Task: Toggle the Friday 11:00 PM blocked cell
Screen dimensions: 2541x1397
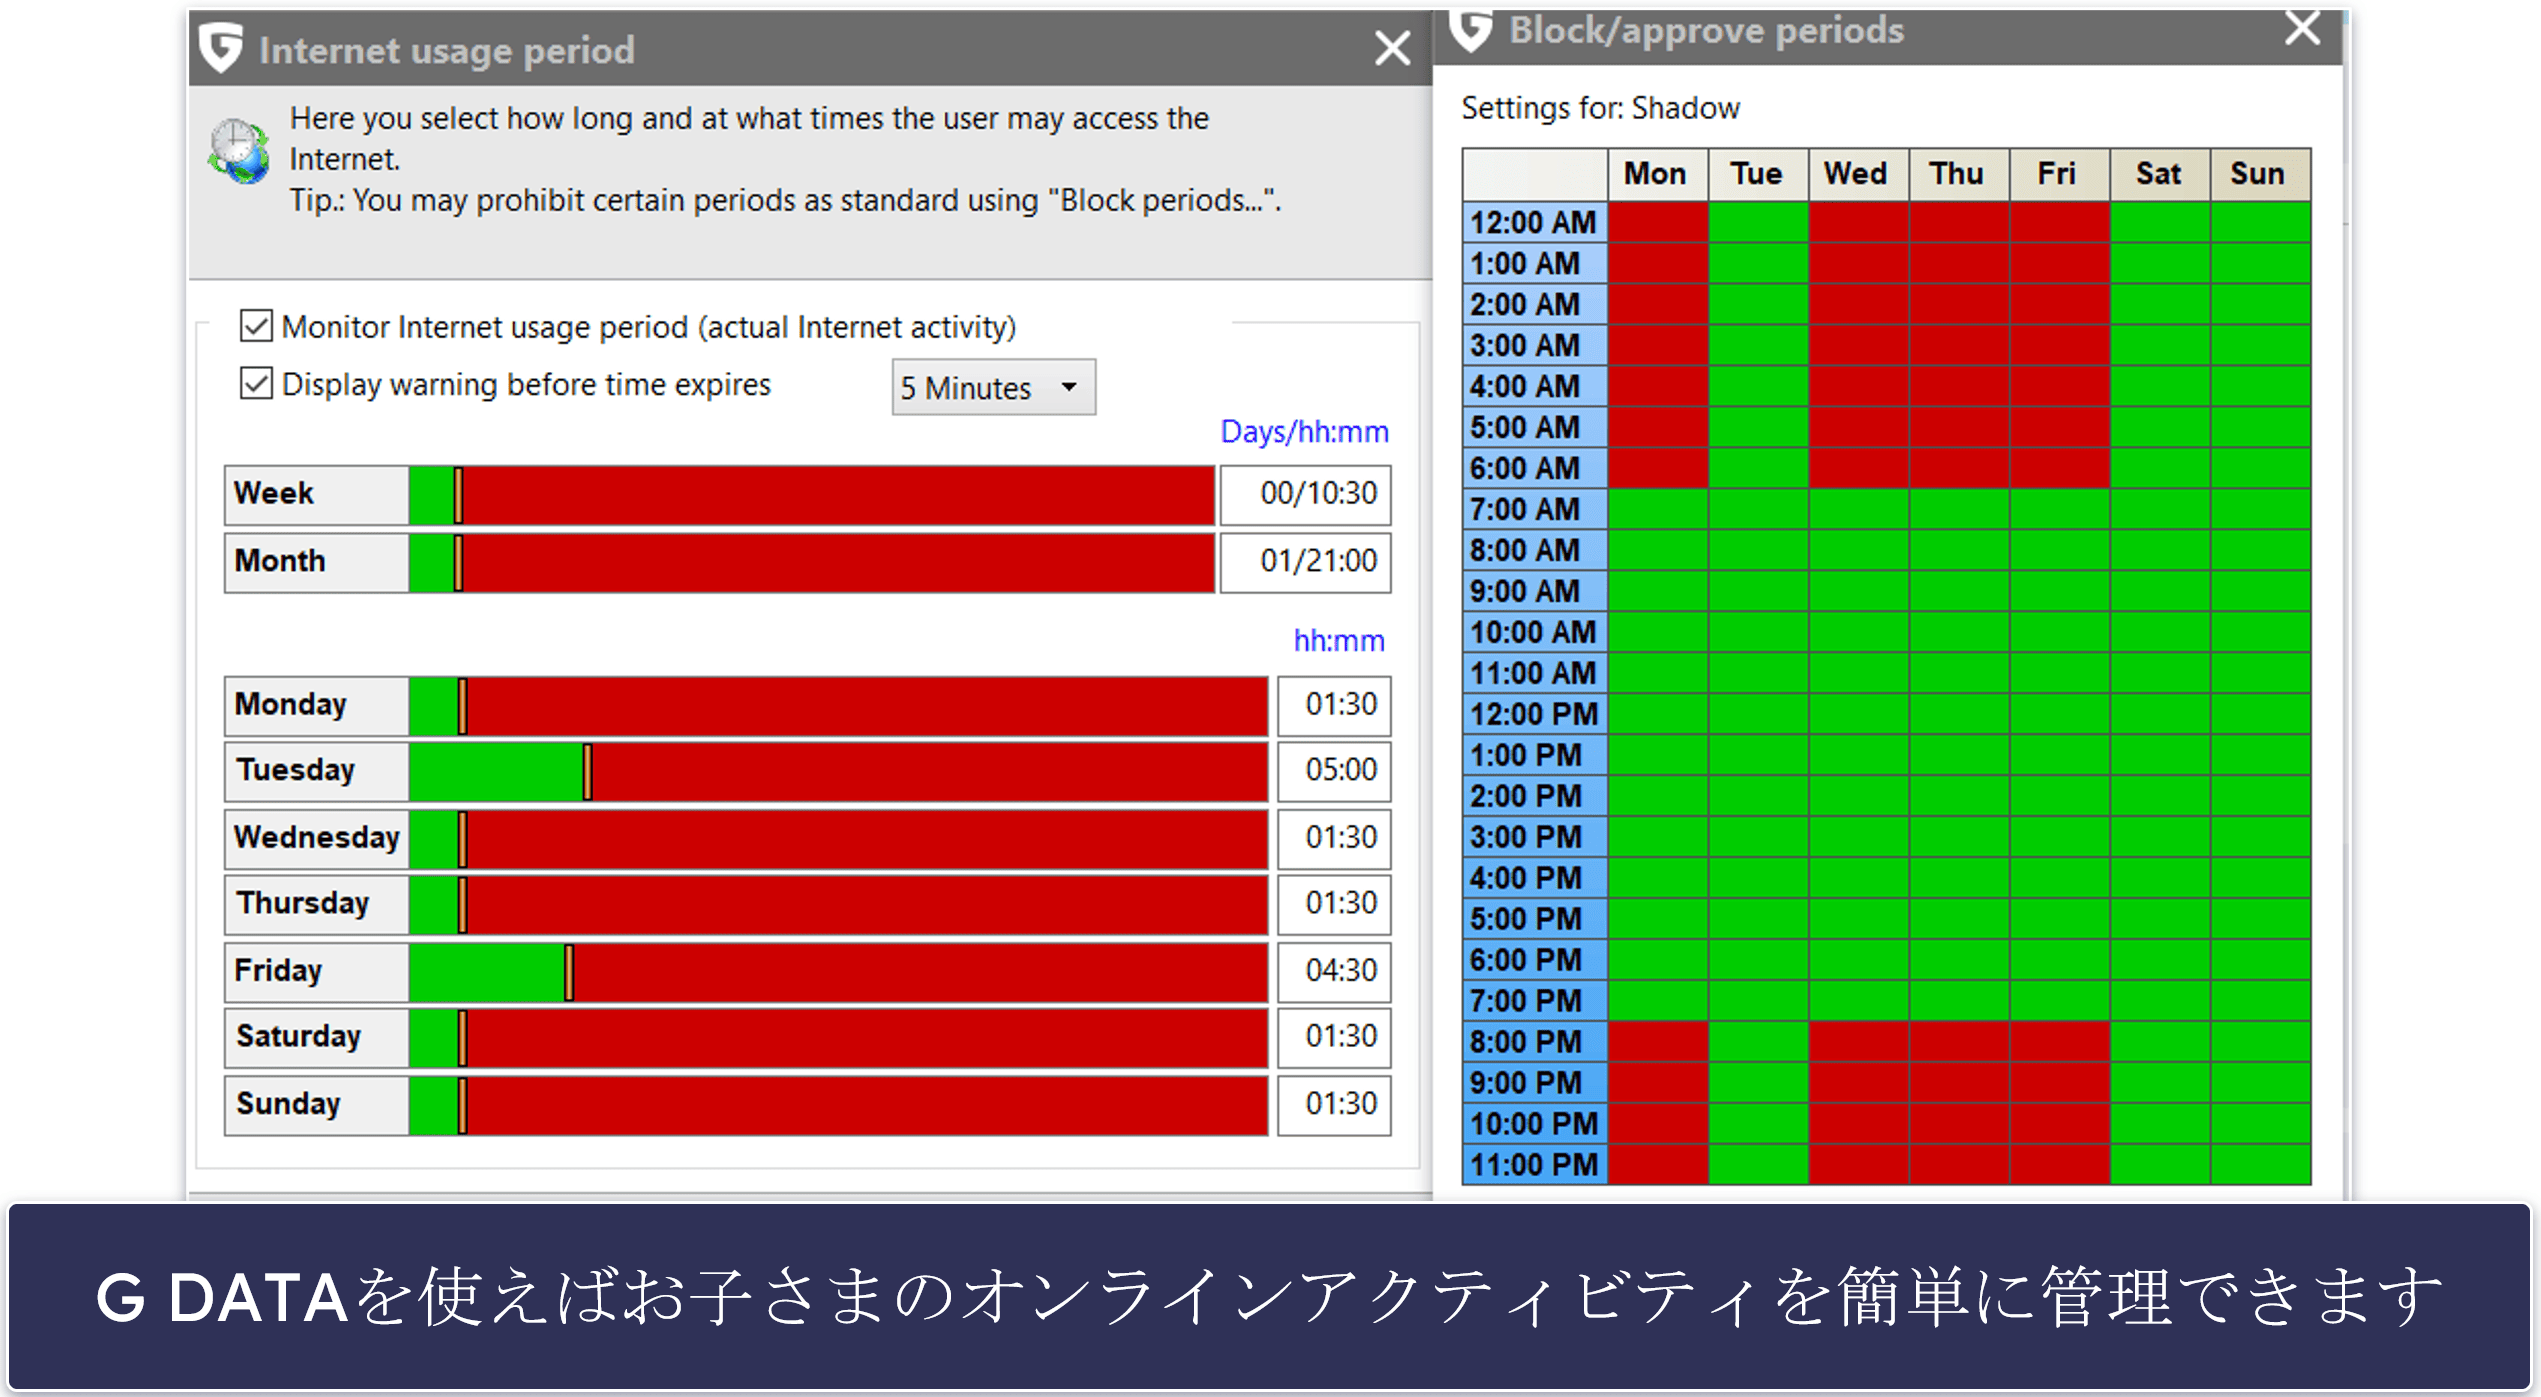Action: (x=2060, y=1165)
